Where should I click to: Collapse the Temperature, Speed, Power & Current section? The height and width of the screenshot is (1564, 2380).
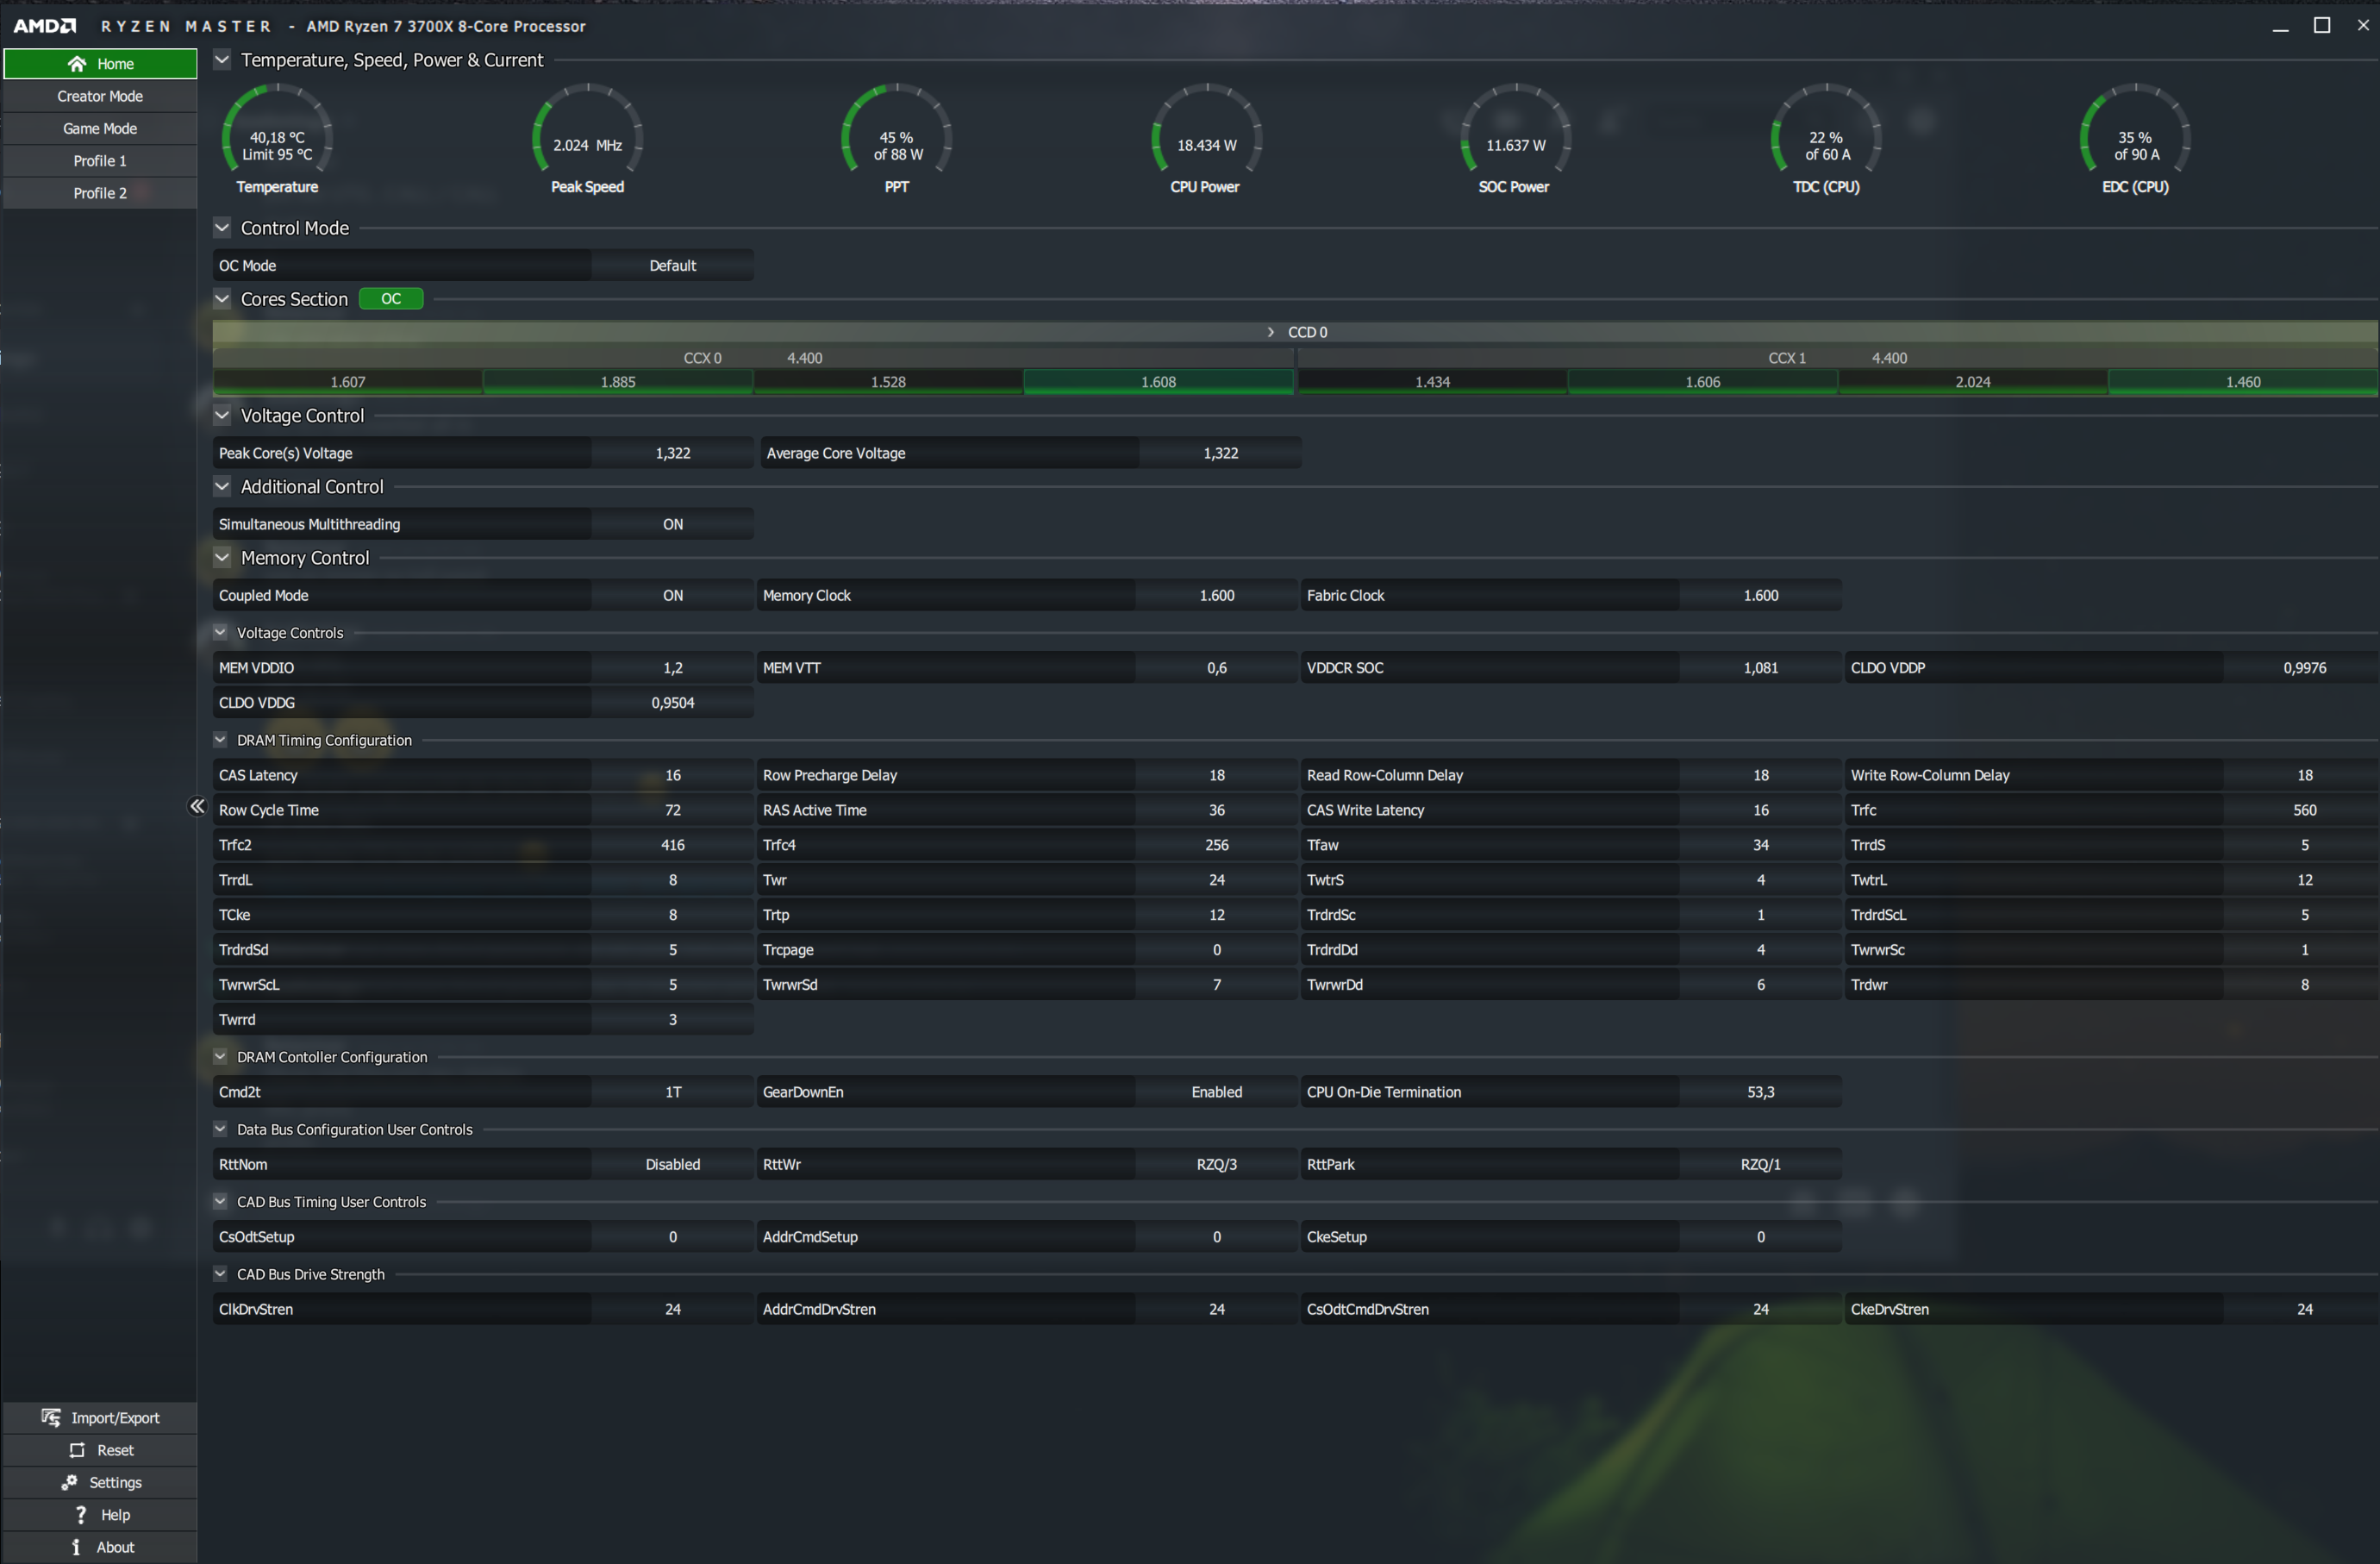(x=222, y=60)
